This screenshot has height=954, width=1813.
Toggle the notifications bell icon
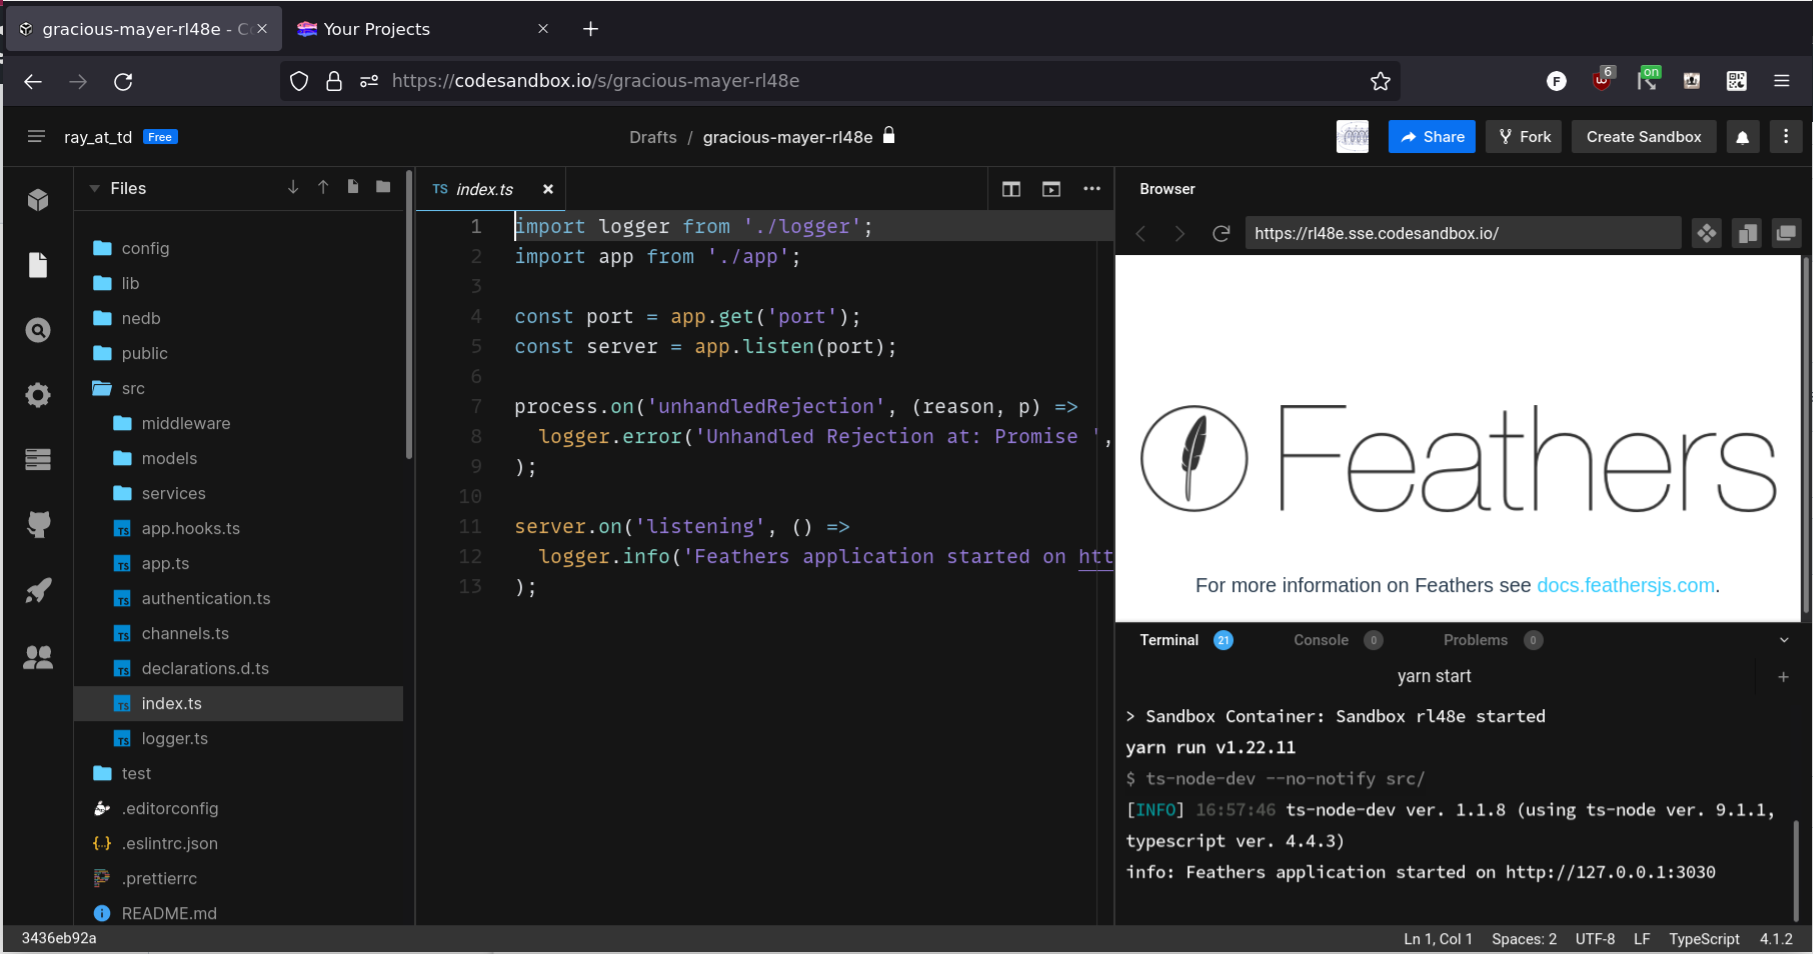pyautogui.click(x=1743, y=136)
